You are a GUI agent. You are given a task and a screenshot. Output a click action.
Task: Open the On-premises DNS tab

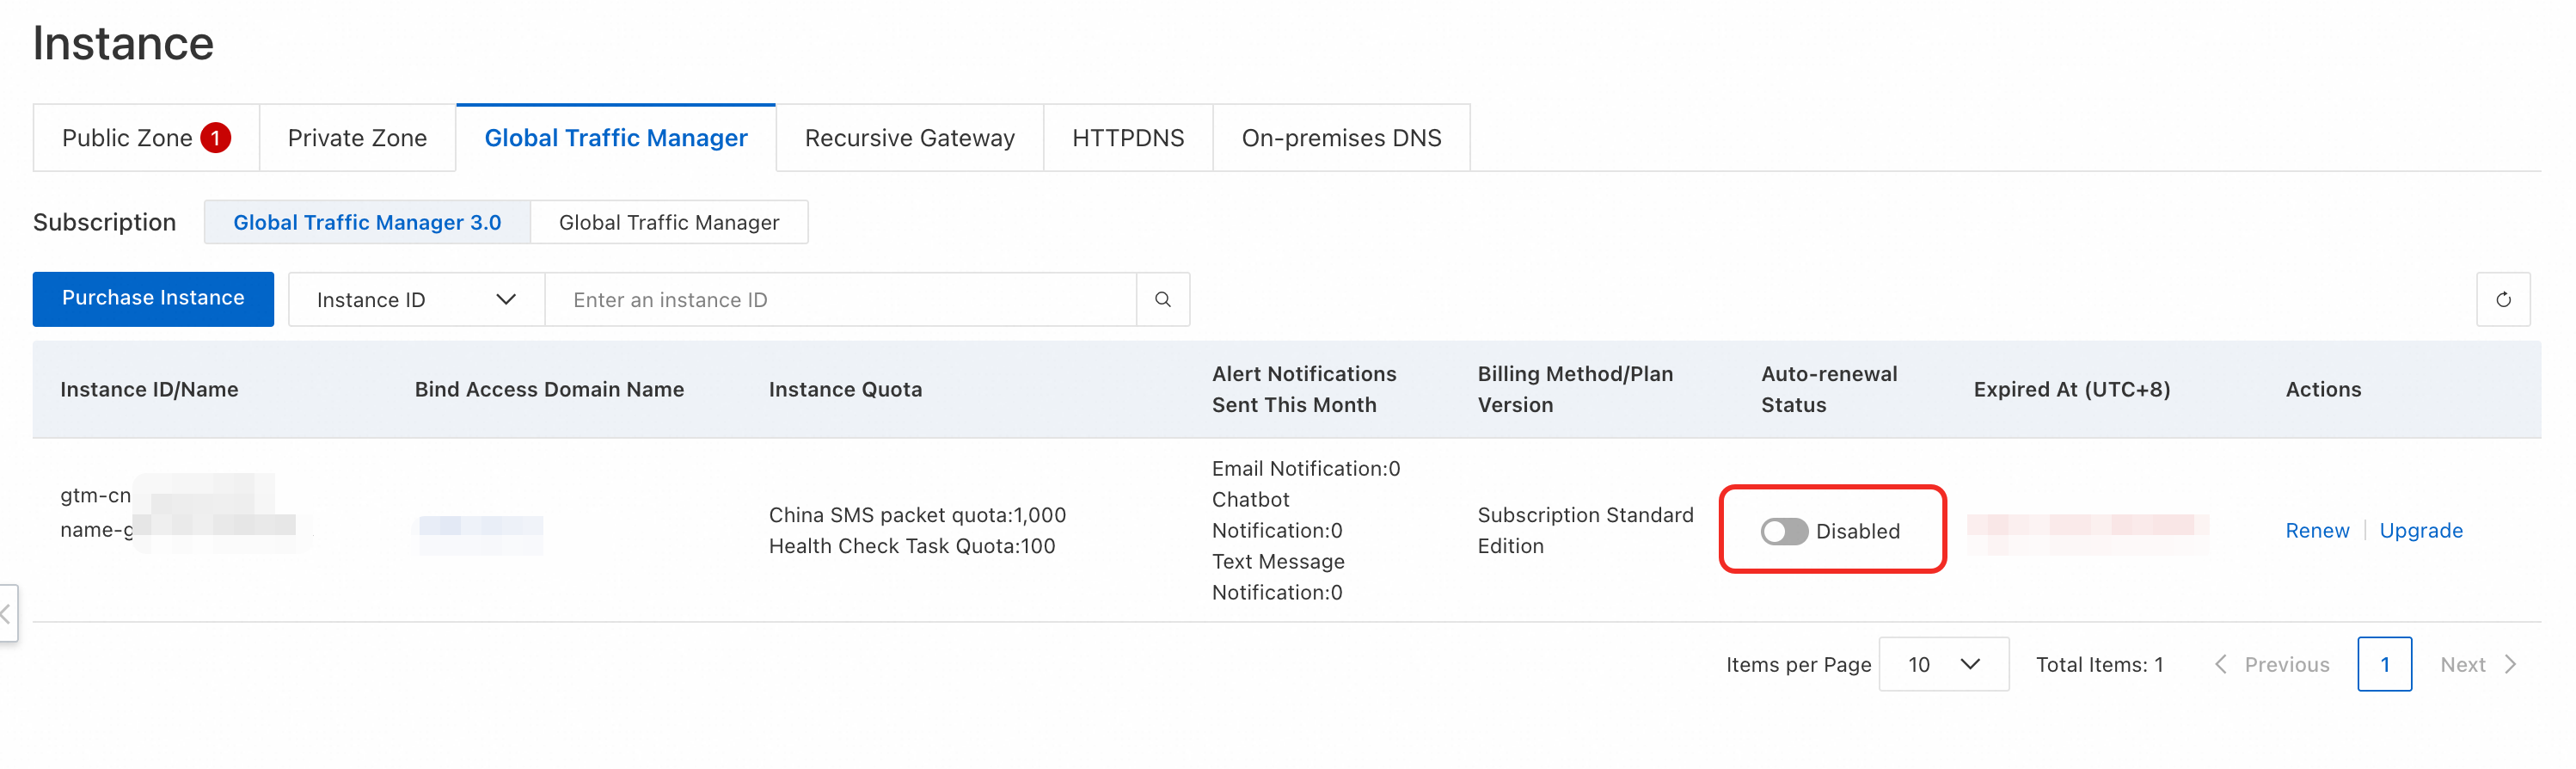1341,138
